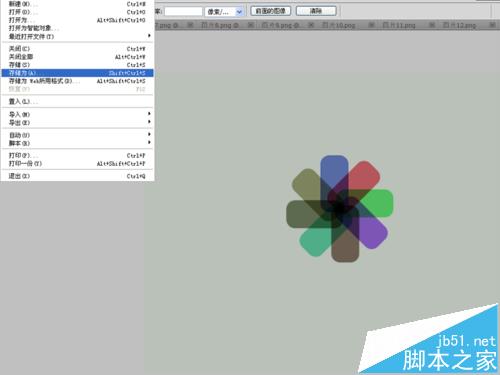Open 脚本 submenu
The image size is (500, 375).
coord(77,143)
